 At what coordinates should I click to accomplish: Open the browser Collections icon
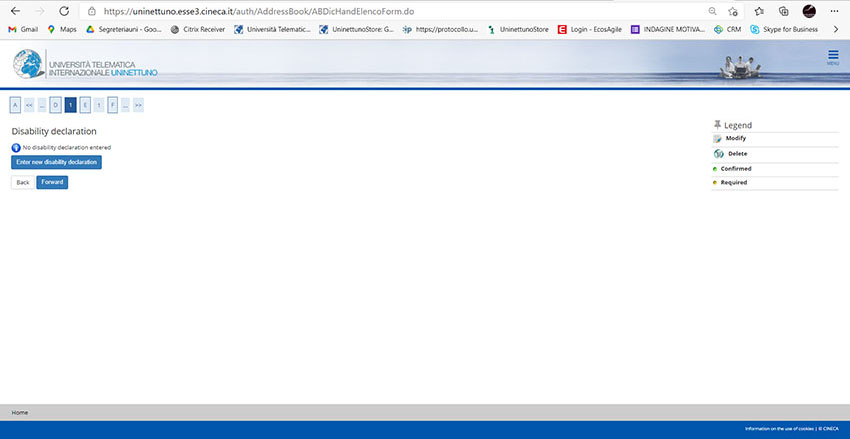point(784,11)
